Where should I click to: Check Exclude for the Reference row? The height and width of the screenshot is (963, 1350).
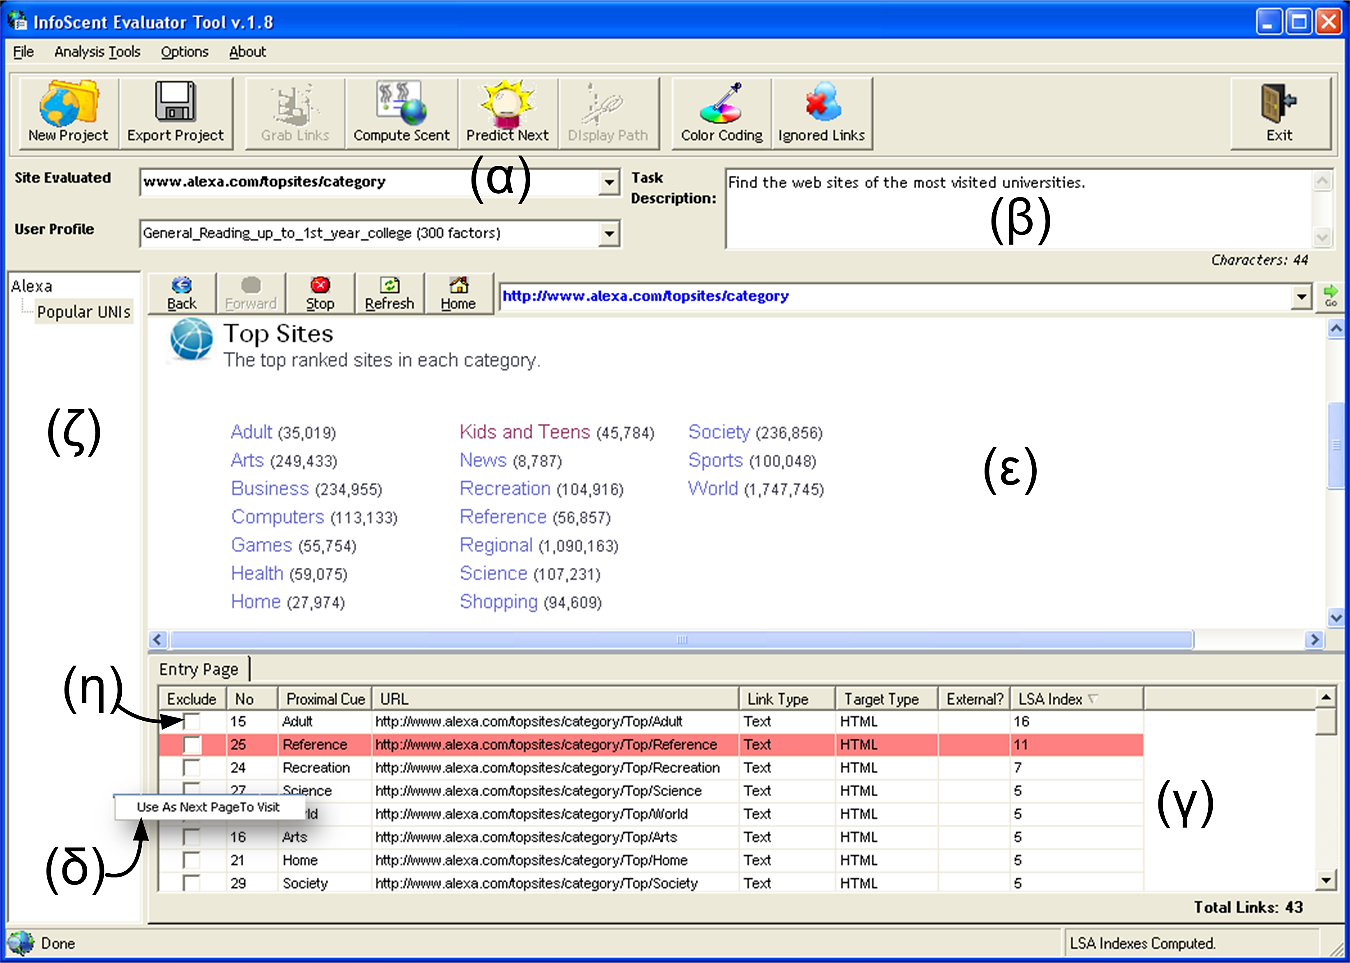pos(191,745)
